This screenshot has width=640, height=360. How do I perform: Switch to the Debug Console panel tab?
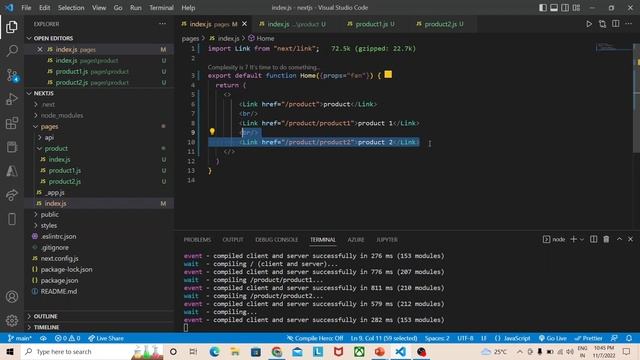click(276, 240)
